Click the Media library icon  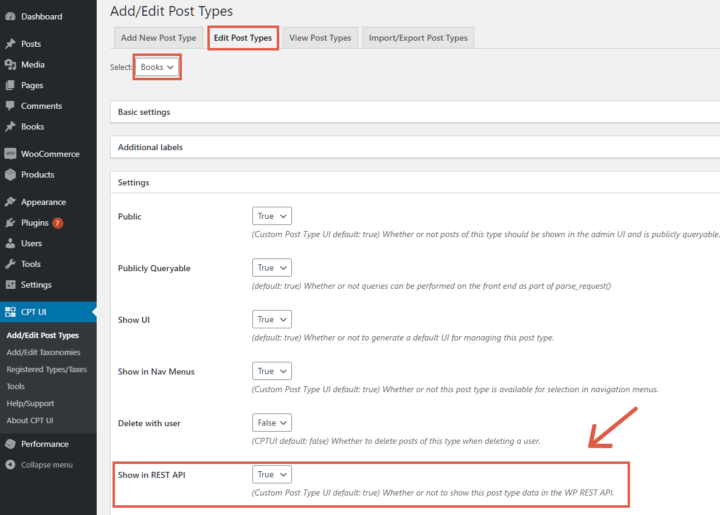coord(10,65)
